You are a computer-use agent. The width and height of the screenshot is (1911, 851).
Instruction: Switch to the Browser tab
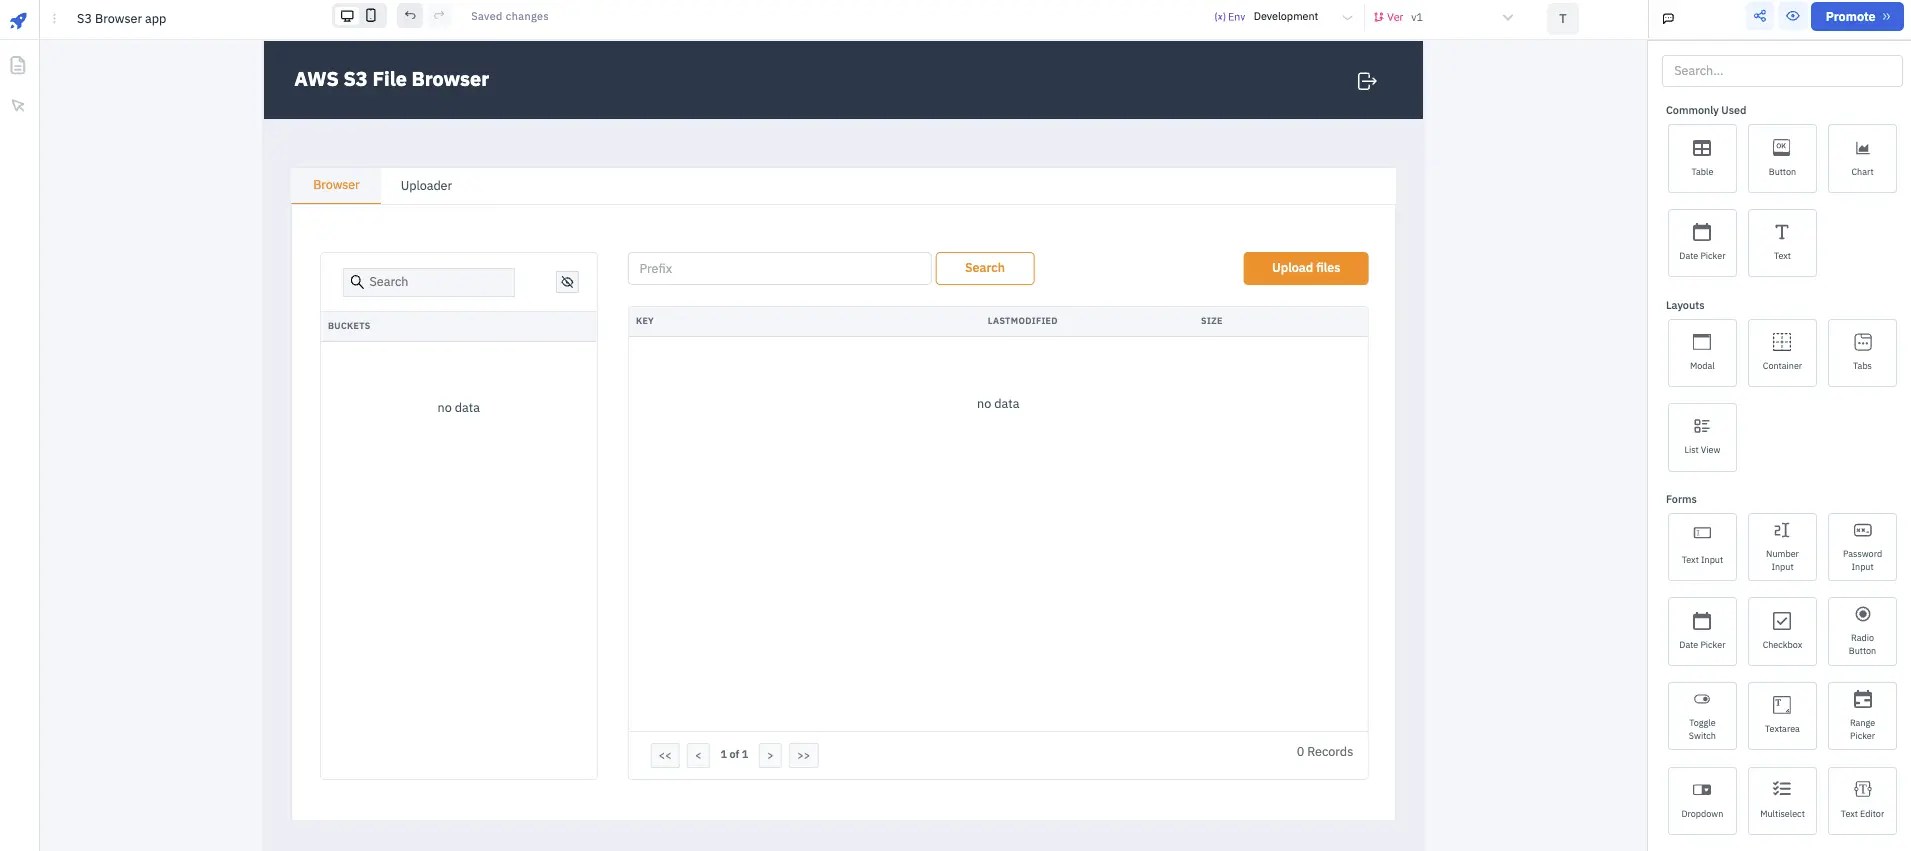[336, 185]
